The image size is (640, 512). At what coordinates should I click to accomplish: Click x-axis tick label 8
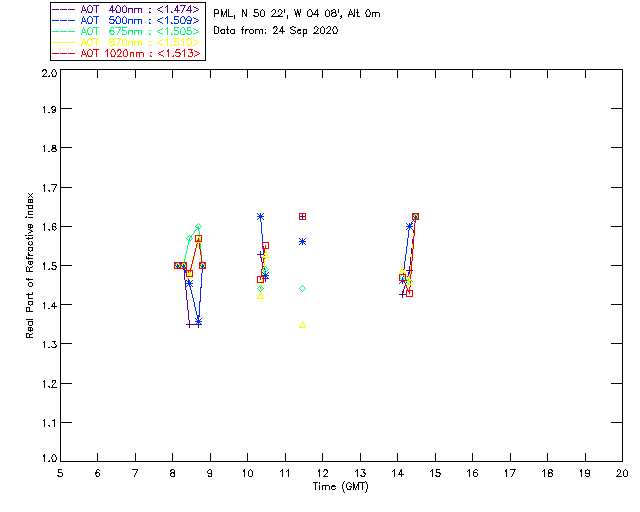[173, 474]
